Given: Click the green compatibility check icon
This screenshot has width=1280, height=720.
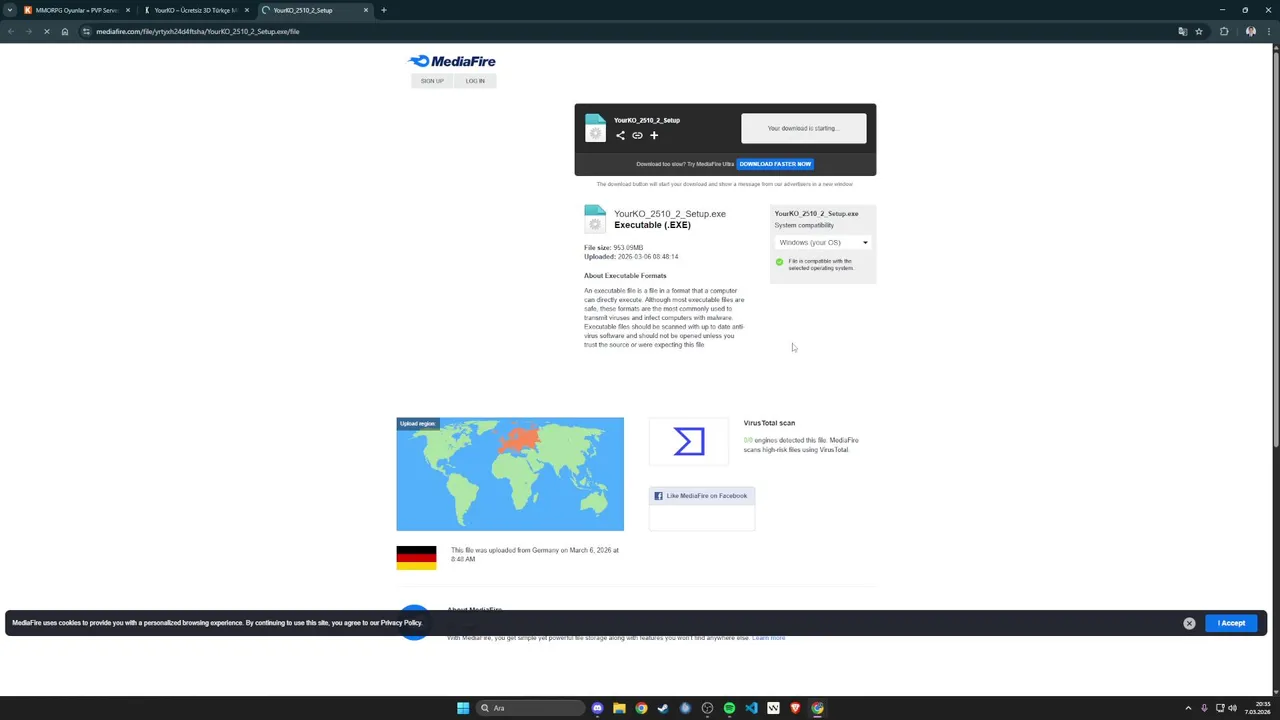Looking at the screenshot, I should [780, 262].
